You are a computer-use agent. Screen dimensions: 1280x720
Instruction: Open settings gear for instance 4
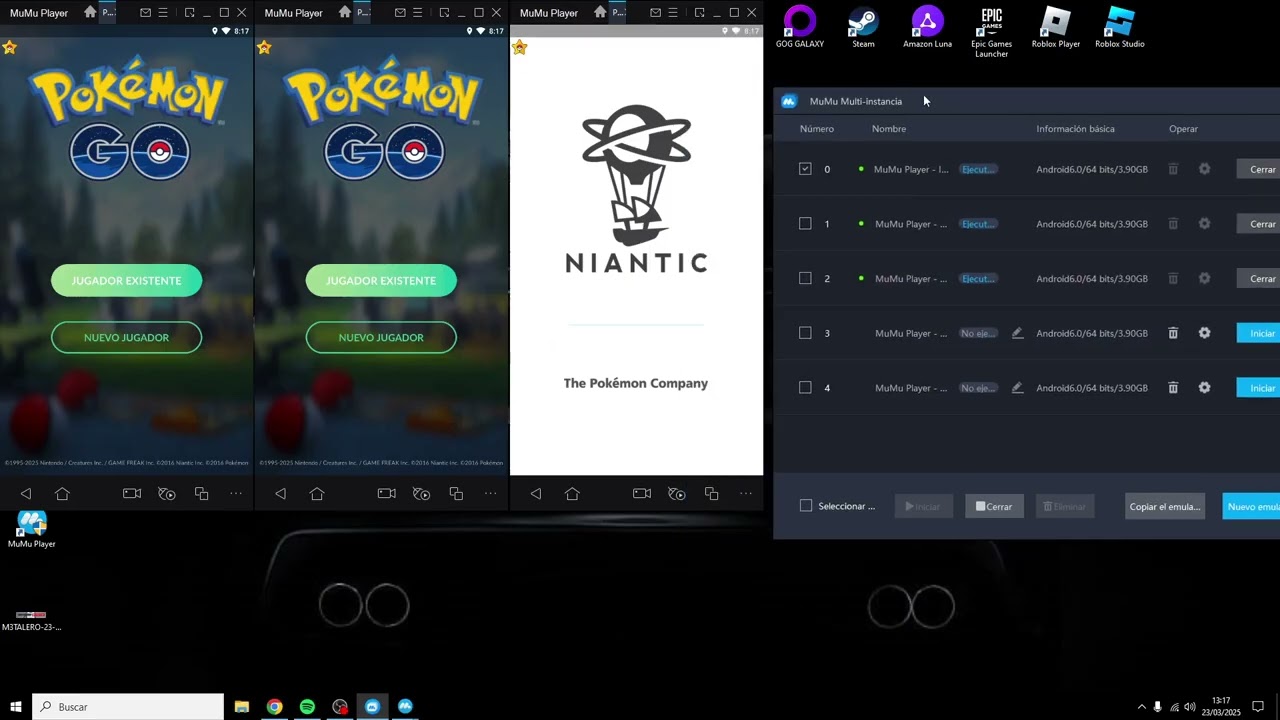[1204, 388]
